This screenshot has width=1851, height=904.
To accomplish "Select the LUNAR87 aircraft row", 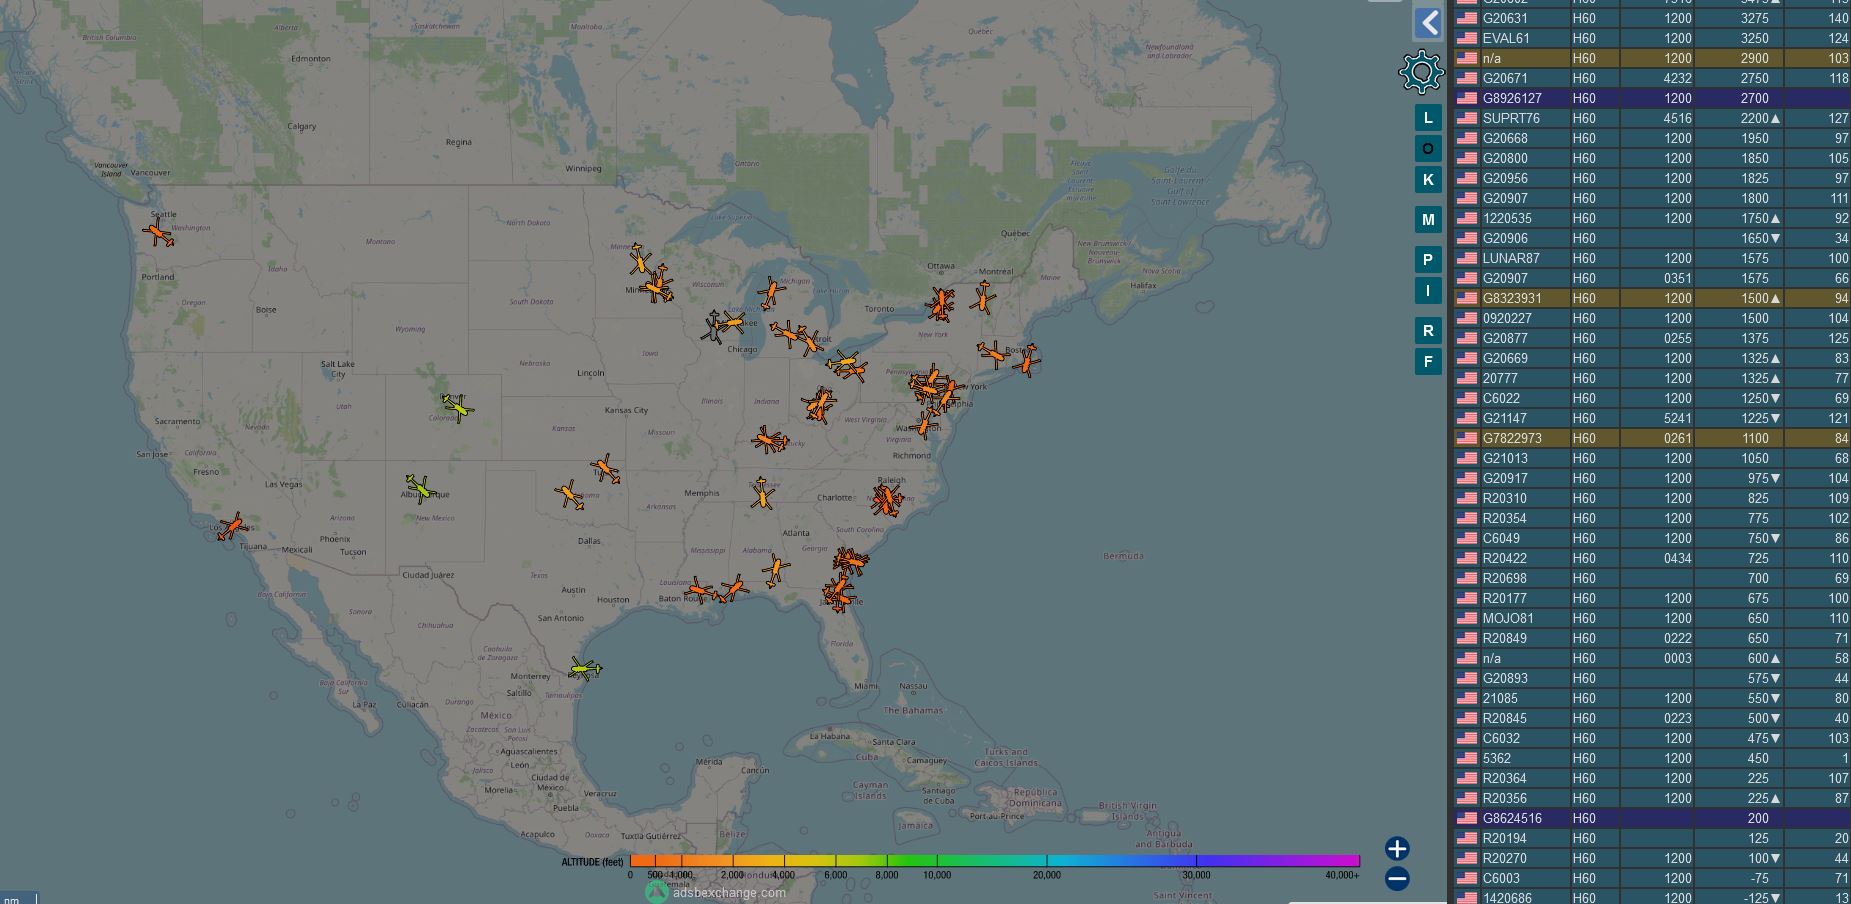I will pos(1652,258).
